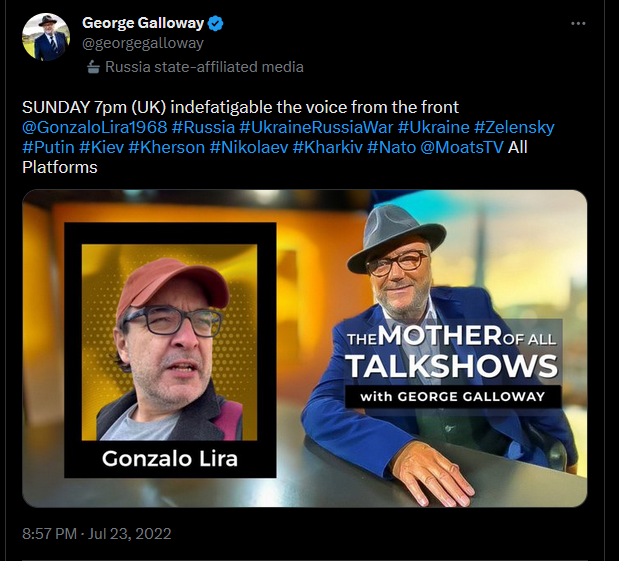Screen dimensions: 619x561
Task: Open the @MoatsTV mention
Action: (x=462, y=148)
